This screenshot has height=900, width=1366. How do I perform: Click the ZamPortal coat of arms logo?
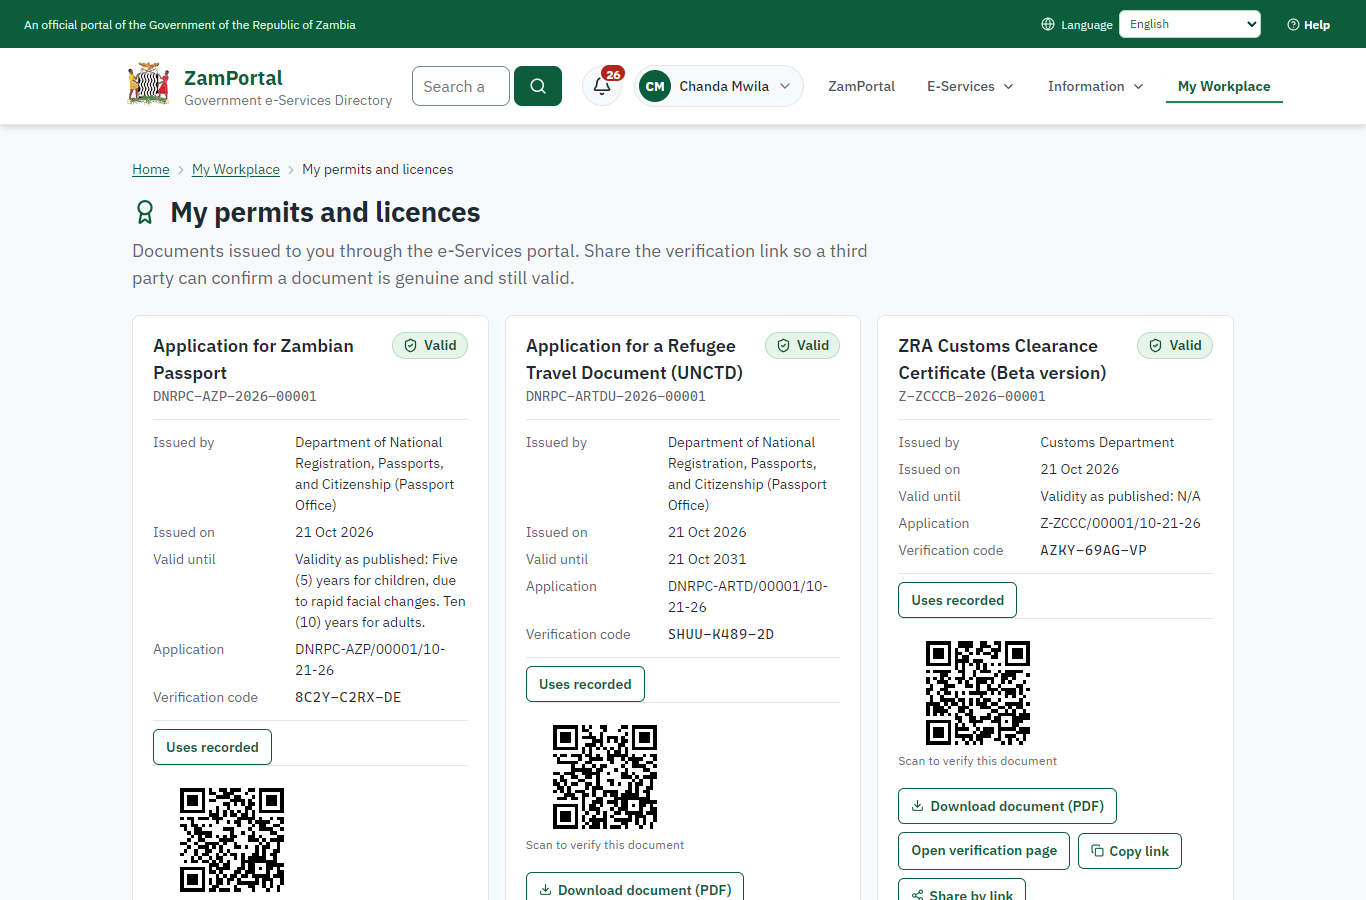(x=149, y=85)
